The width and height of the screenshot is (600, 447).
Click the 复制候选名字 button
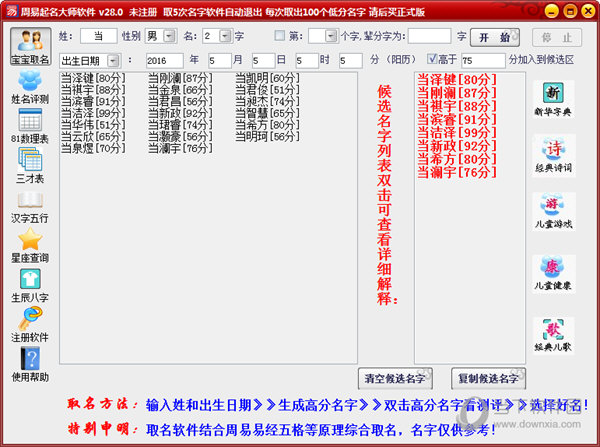tap(488, 378)
